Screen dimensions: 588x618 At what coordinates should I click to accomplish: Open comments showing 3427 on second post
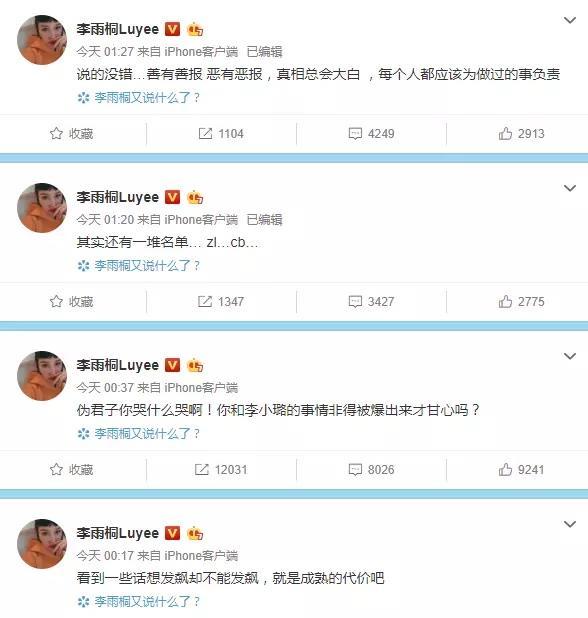pyautogui.click(x=371, y=302)
